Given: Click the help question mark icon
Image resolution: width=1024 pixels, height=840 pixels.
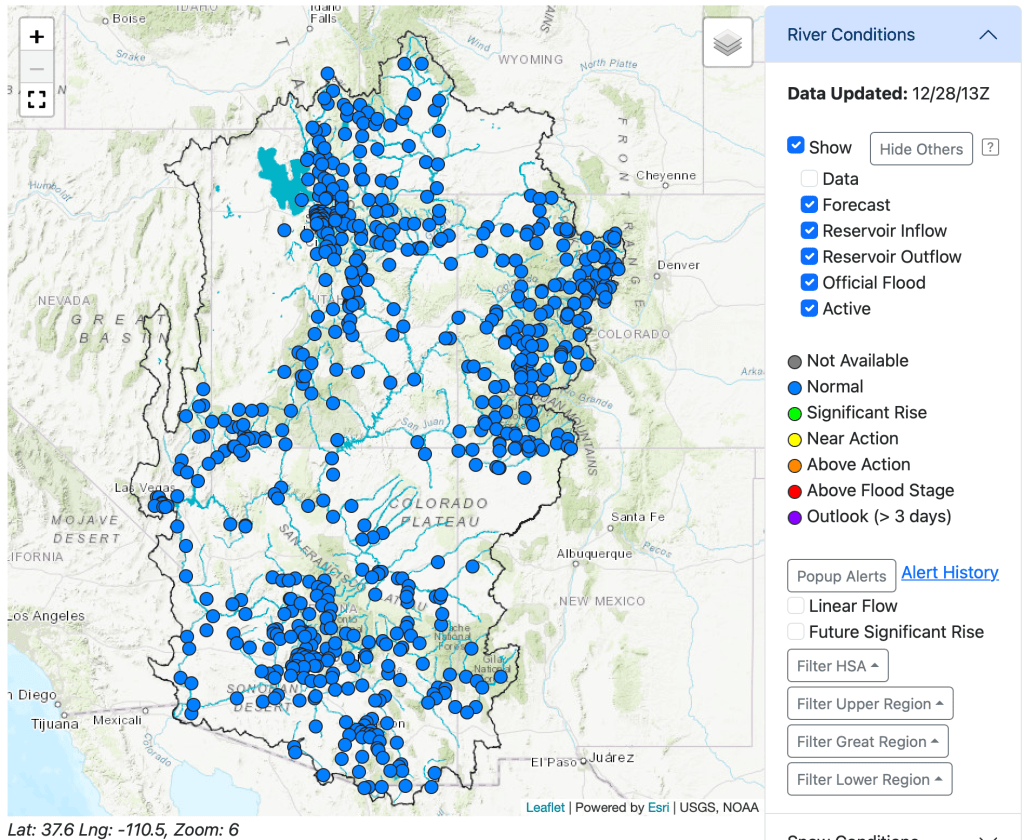Looking at the screenshot, I should 989,148.
